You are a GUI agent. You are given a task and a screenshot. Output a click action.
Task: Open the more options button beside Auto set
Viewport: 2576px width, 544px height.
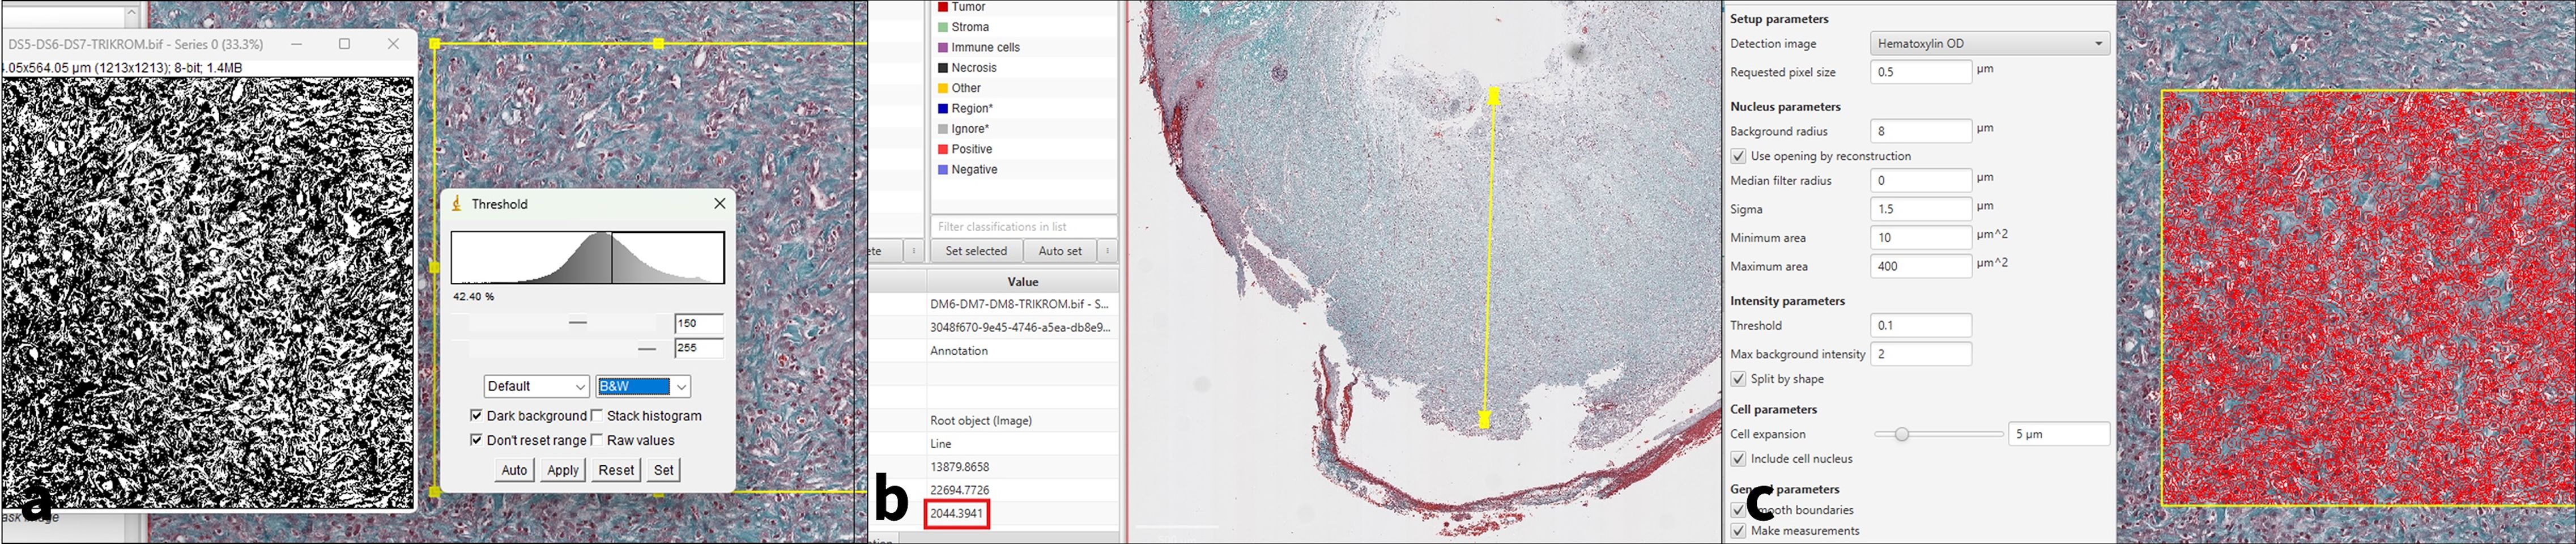1107,251
